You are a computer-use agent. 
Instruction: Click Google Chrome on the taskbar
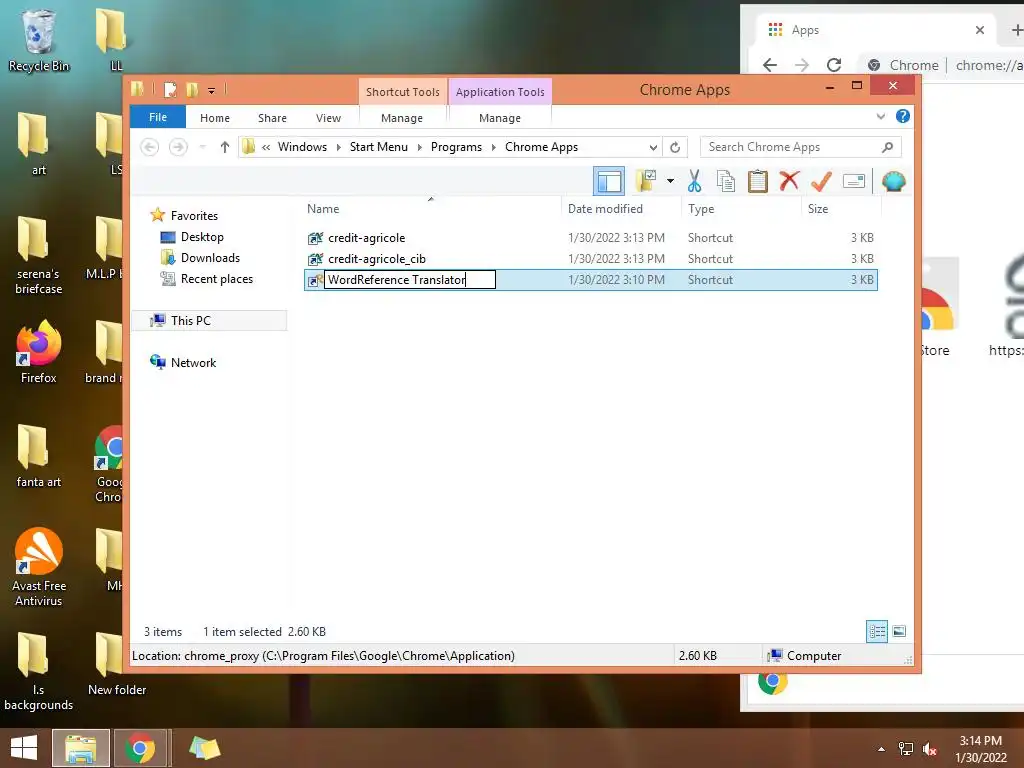[140, 748]
